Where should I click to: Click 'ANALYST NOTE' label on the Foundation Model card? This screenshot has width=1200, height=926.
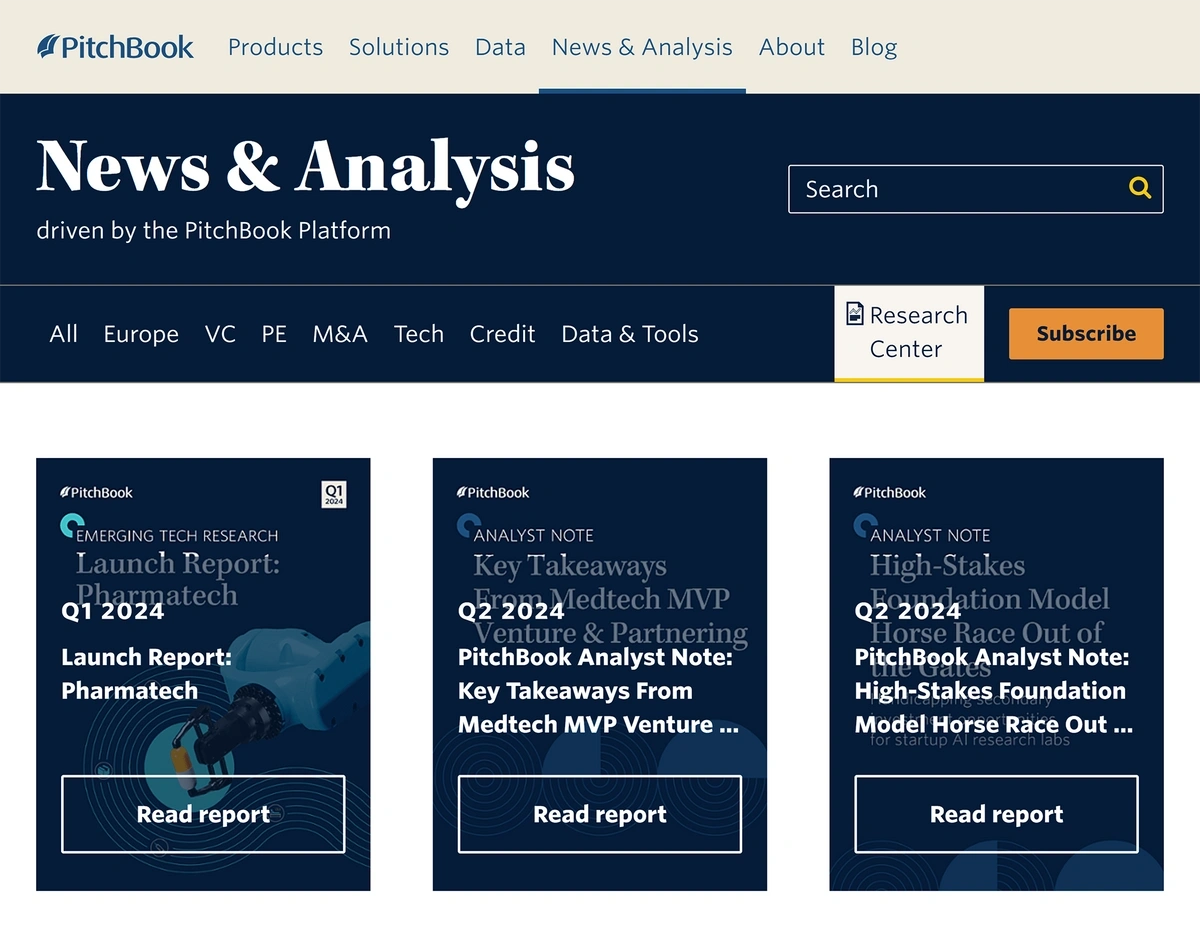pos(930,536)
